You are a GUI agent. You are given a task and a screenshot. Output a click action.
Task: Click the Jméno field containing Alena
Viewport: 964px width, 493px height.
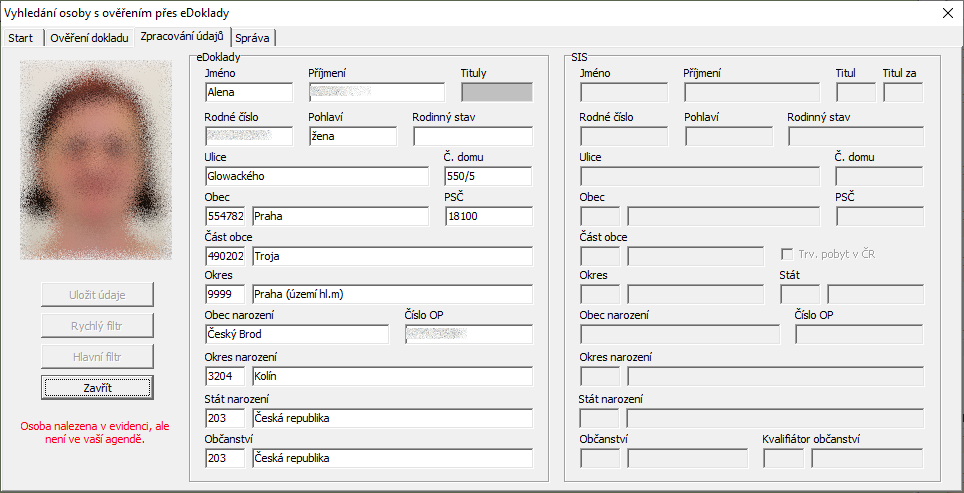tap(248, 92)
